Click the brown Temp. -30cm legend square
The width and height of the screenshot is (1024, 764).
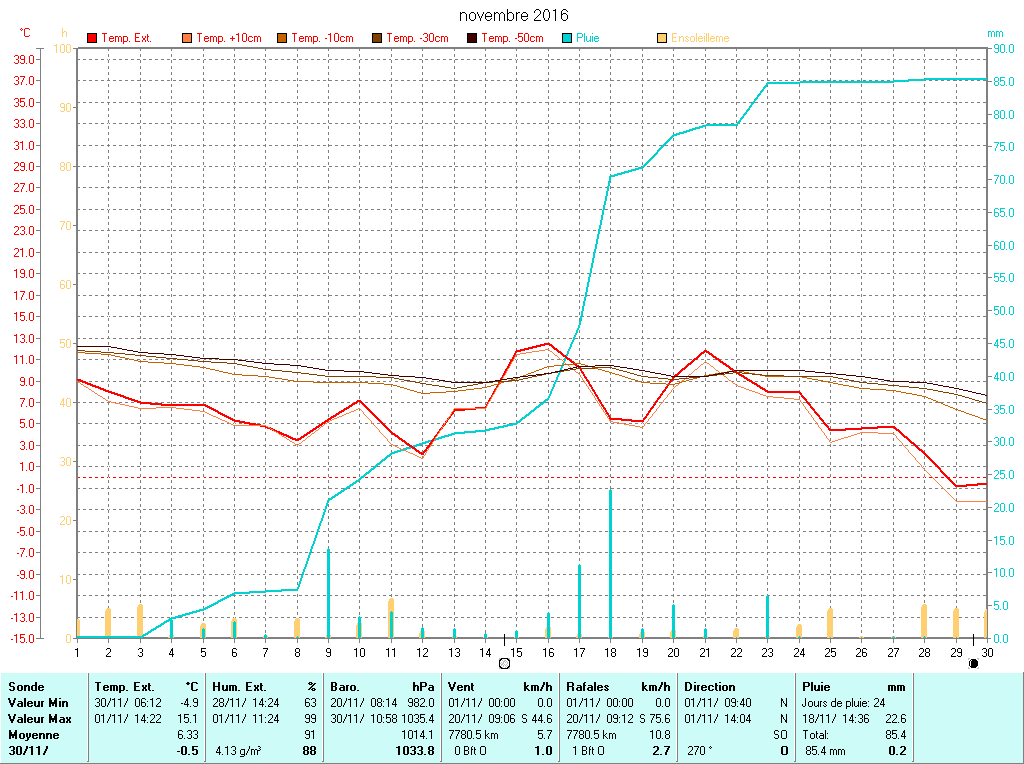pyautogui.click(x=377, y=39)
